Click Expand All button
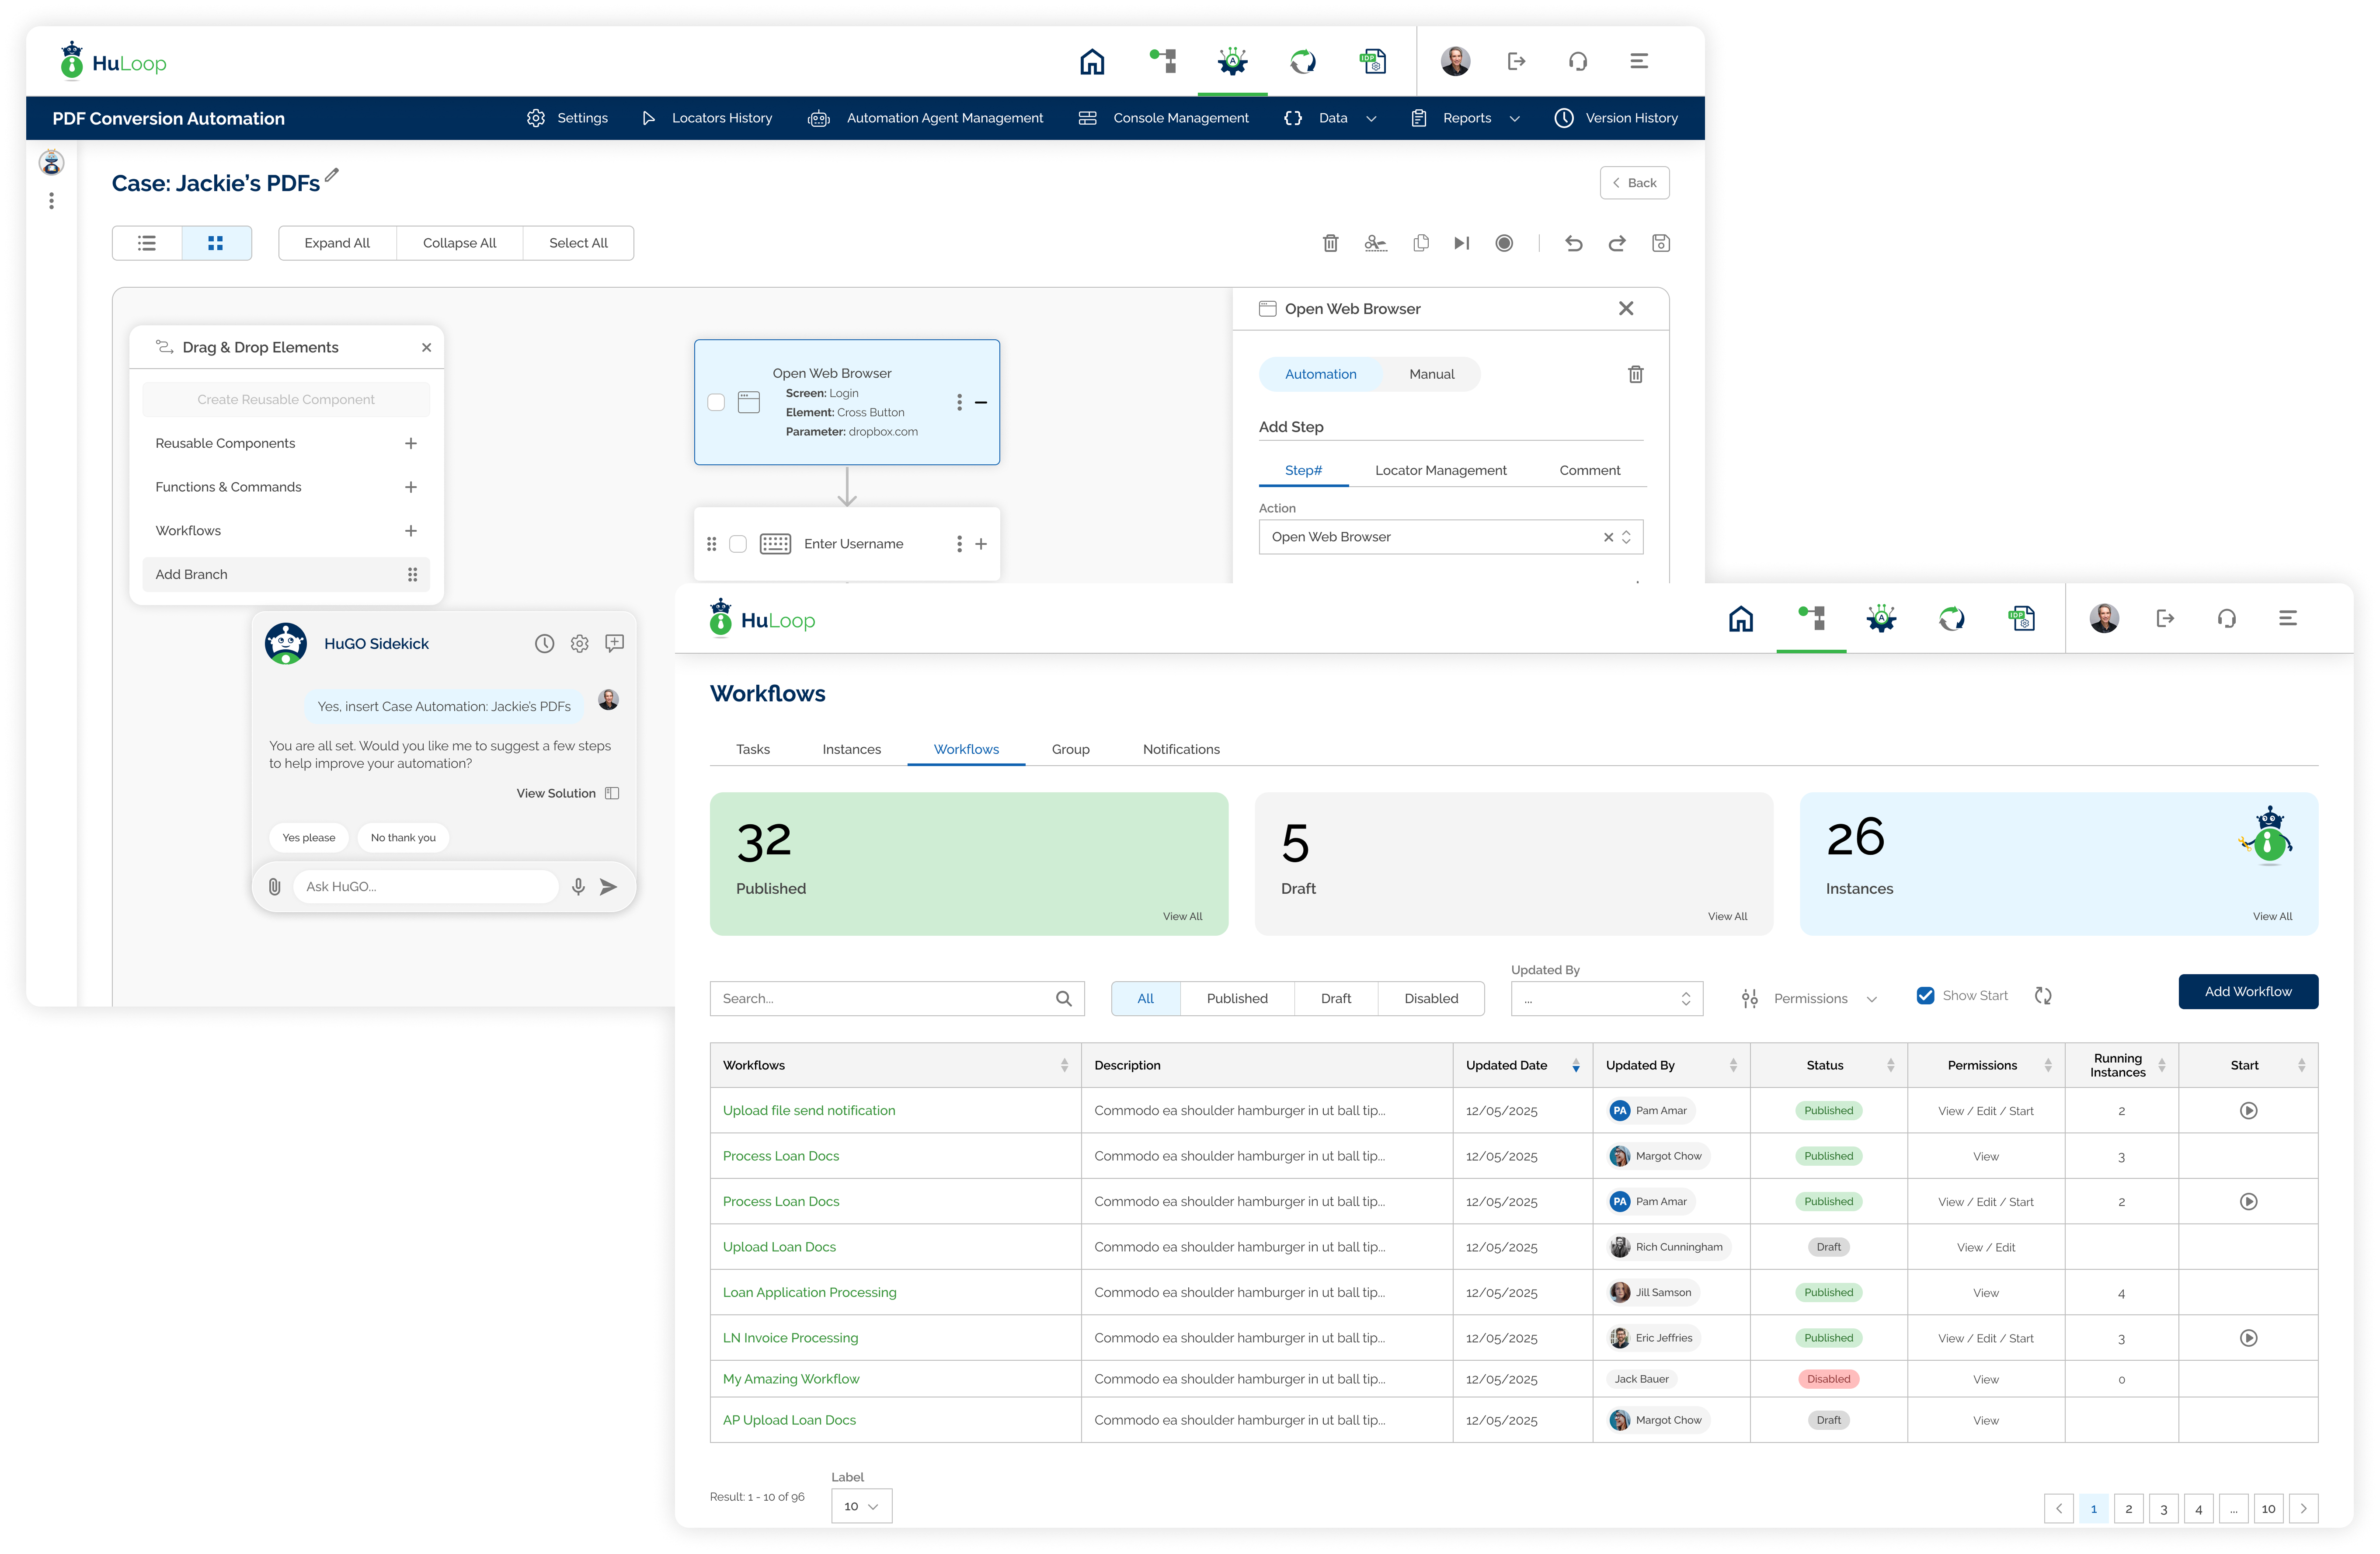 click(x=337, y=243)
